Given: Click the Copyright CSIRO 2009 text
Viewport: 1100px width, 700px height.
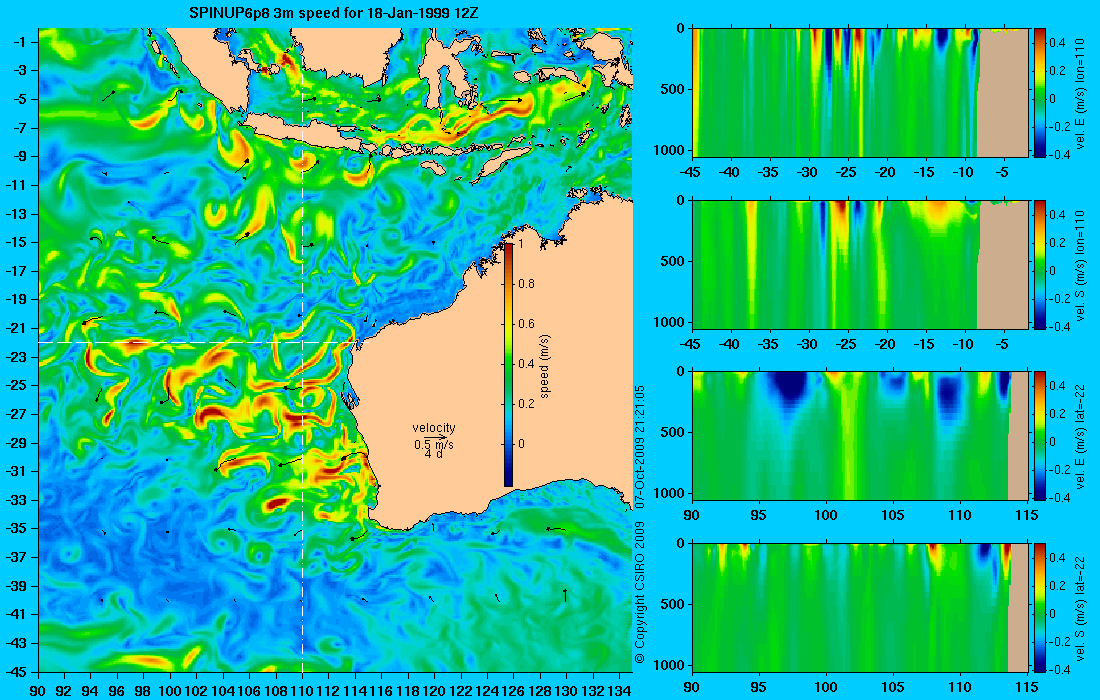Looking at the screenshot, I should tap(640, 593).
